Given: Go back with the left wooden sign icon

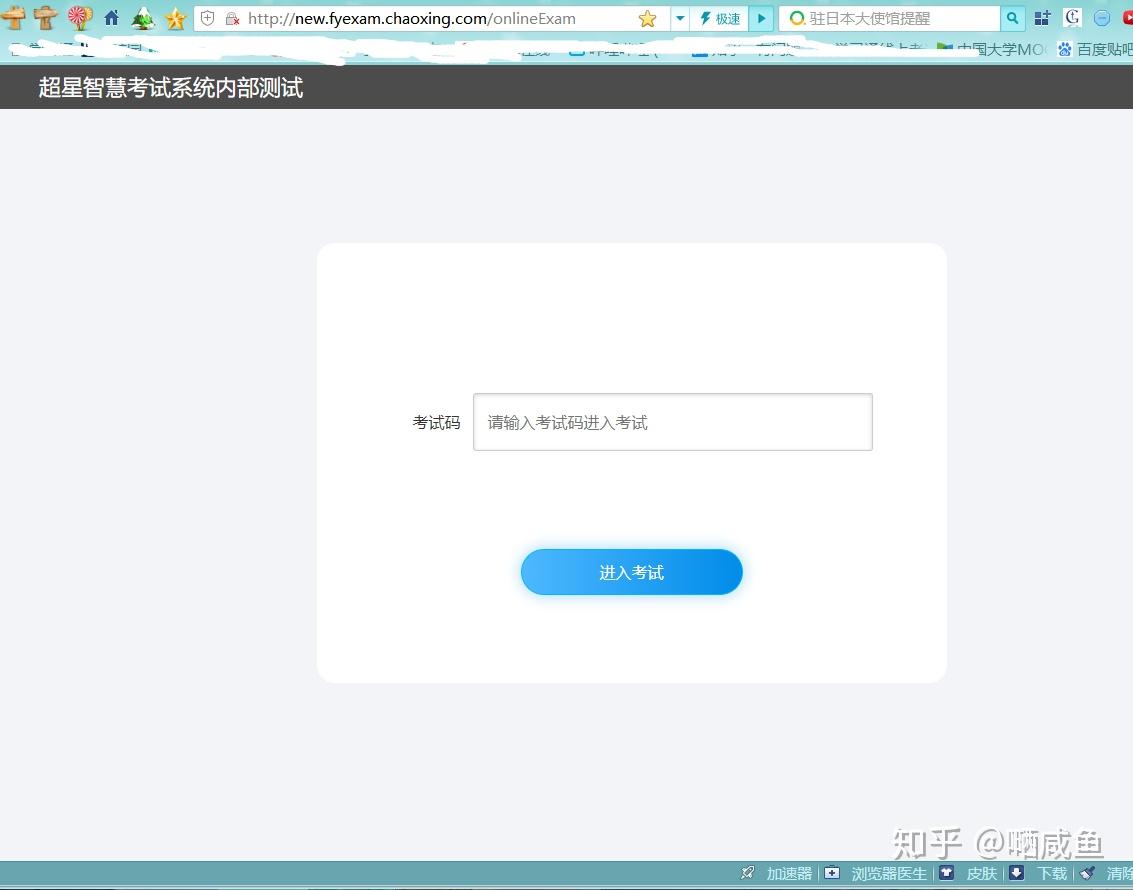Looking at the screenshot, I should 13,18.
